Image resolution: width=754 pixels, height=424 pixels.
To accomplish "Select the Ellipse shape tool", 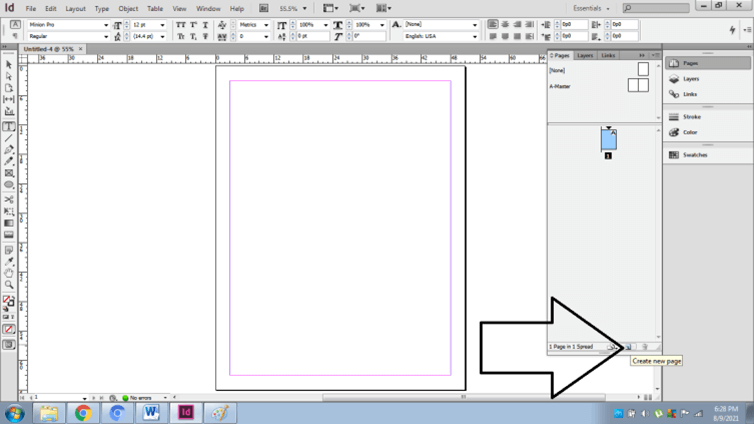I will point(9,185).
